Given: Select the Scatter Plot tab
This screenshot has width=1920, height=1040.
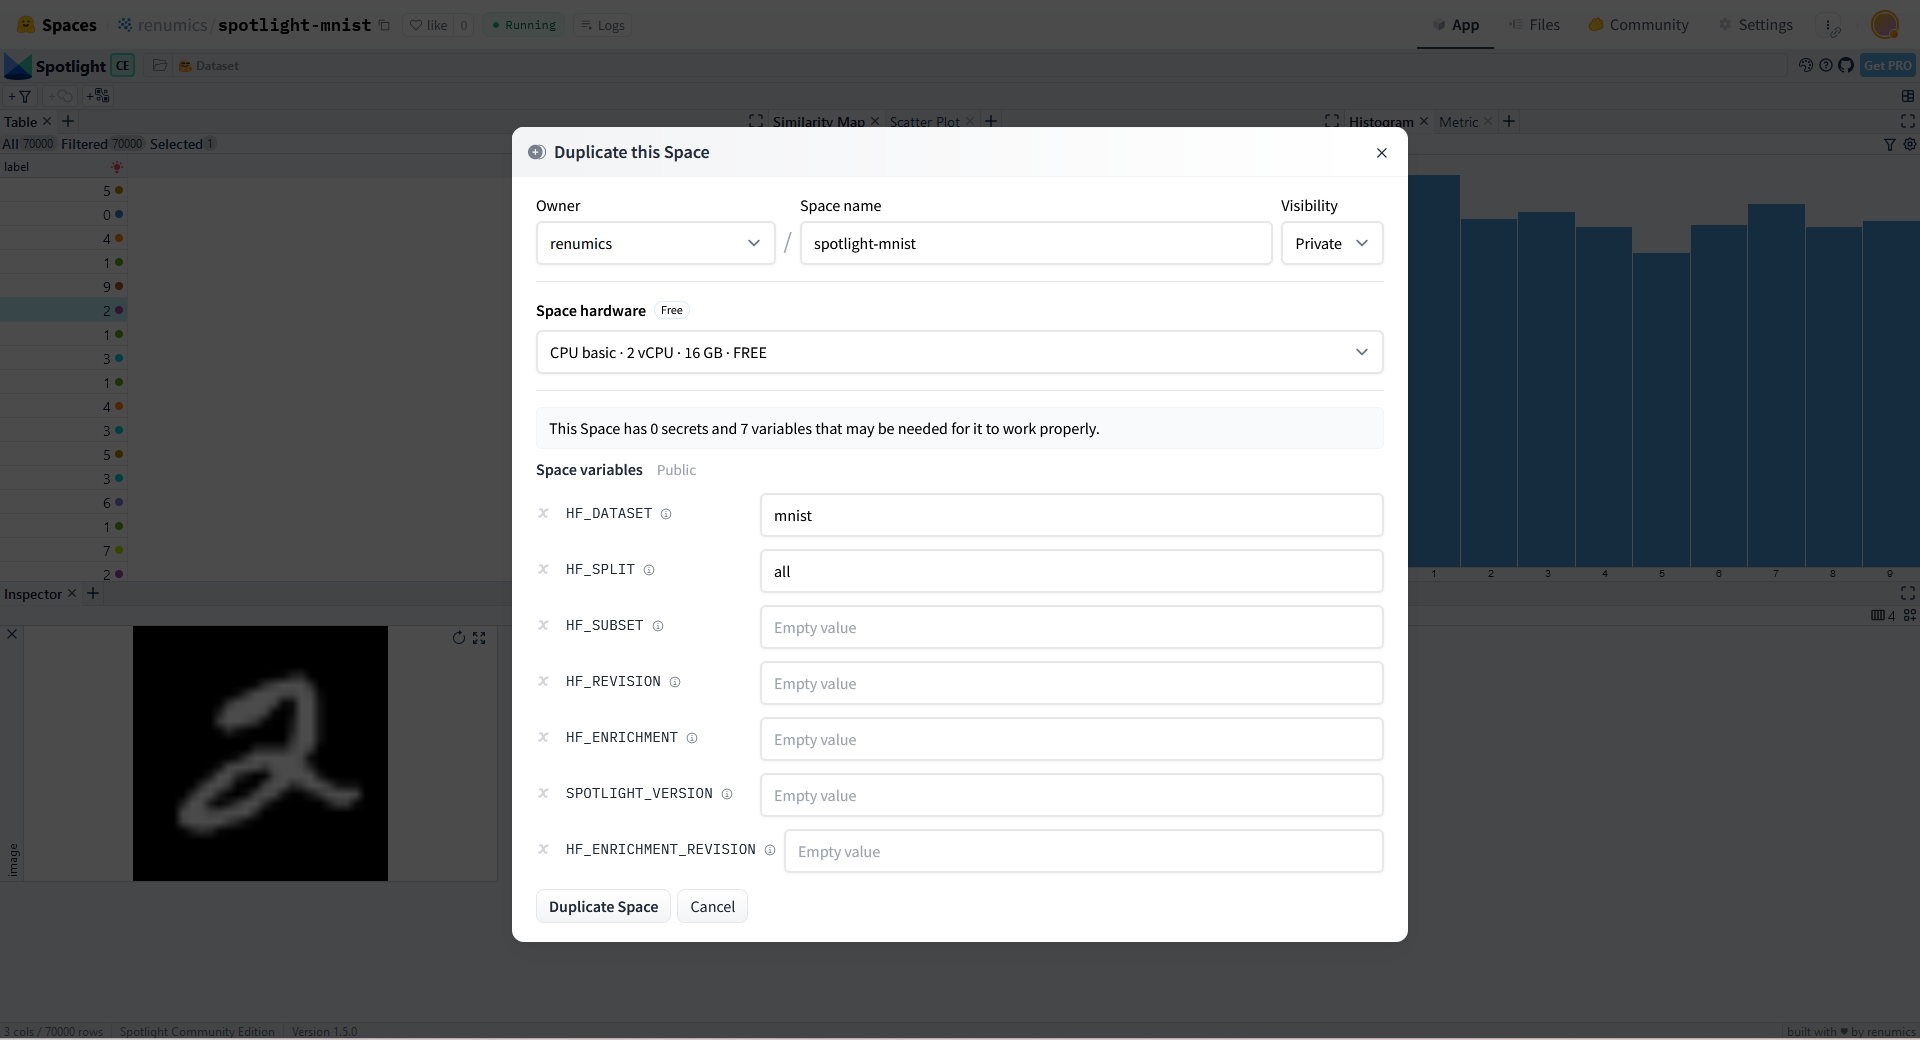Looking at the screenshot, I should [x=924, y=122].
